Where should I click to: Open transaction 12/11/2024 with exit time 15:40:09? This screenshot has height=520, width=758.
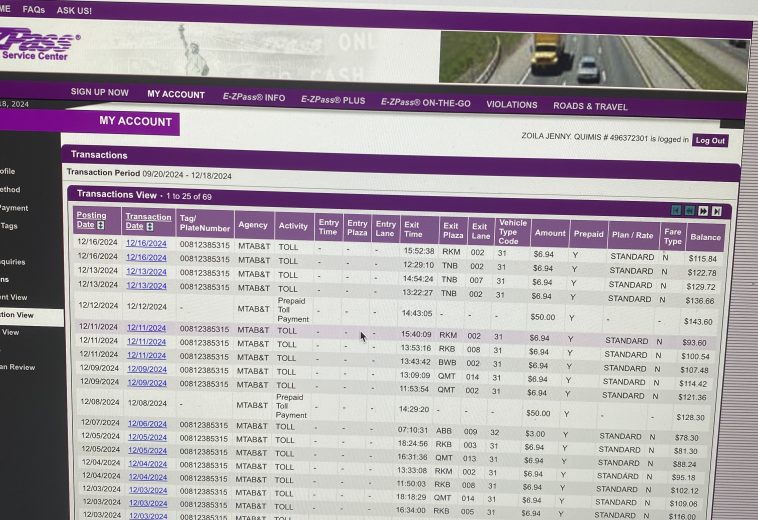(x=146, y=328)
